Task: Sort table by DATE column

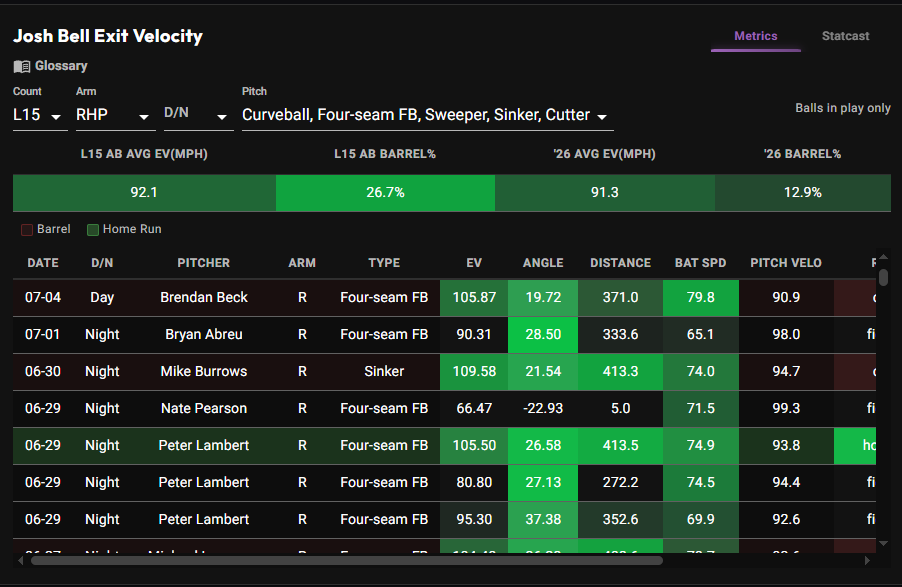Action: [43, 263]
